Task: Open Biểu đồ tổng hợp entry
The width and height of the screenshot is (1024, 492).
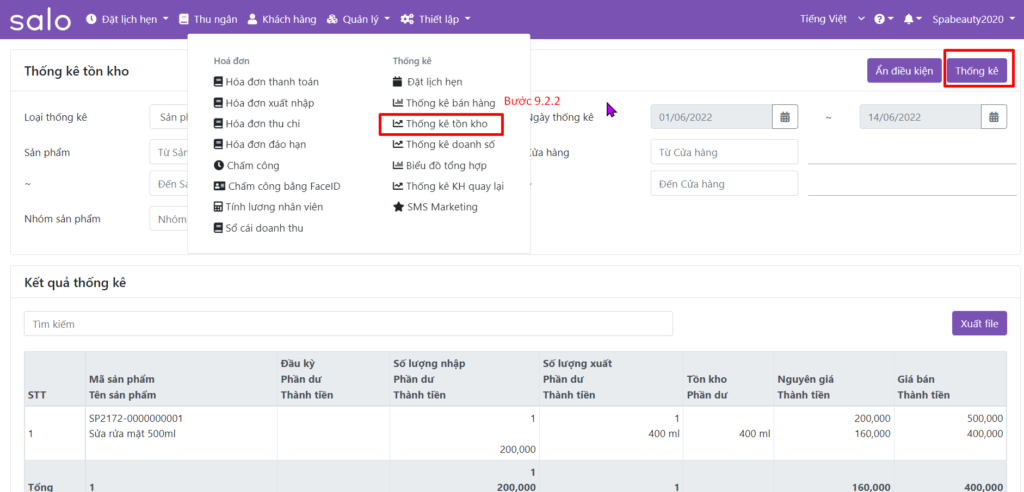Action: point(440,166)
